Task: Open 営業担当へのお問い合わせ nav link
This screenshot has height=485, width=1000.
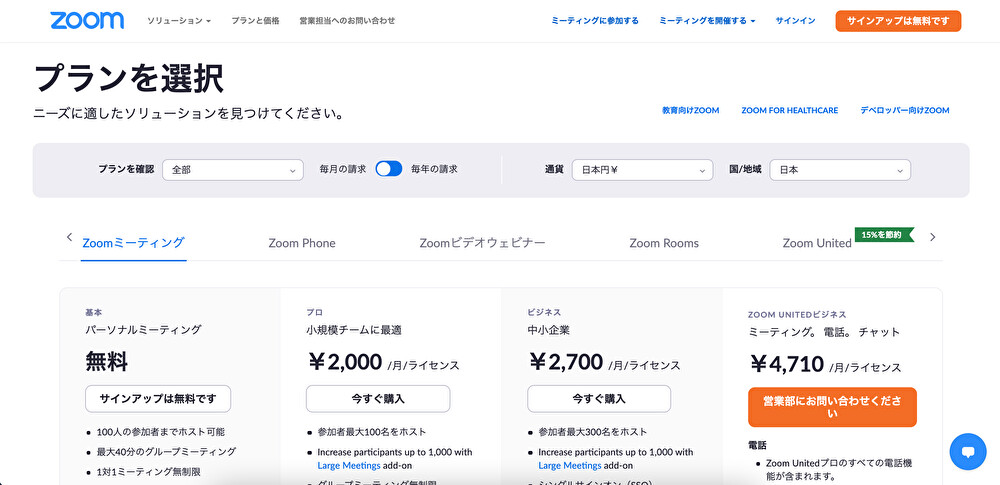Action: (347, 21)
